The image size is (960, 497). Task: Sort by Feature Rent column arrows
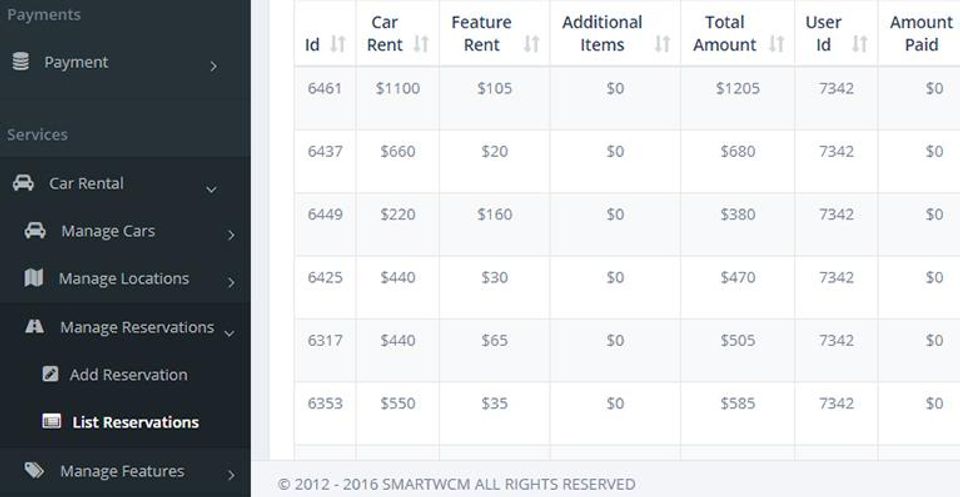tap(532, 45)
